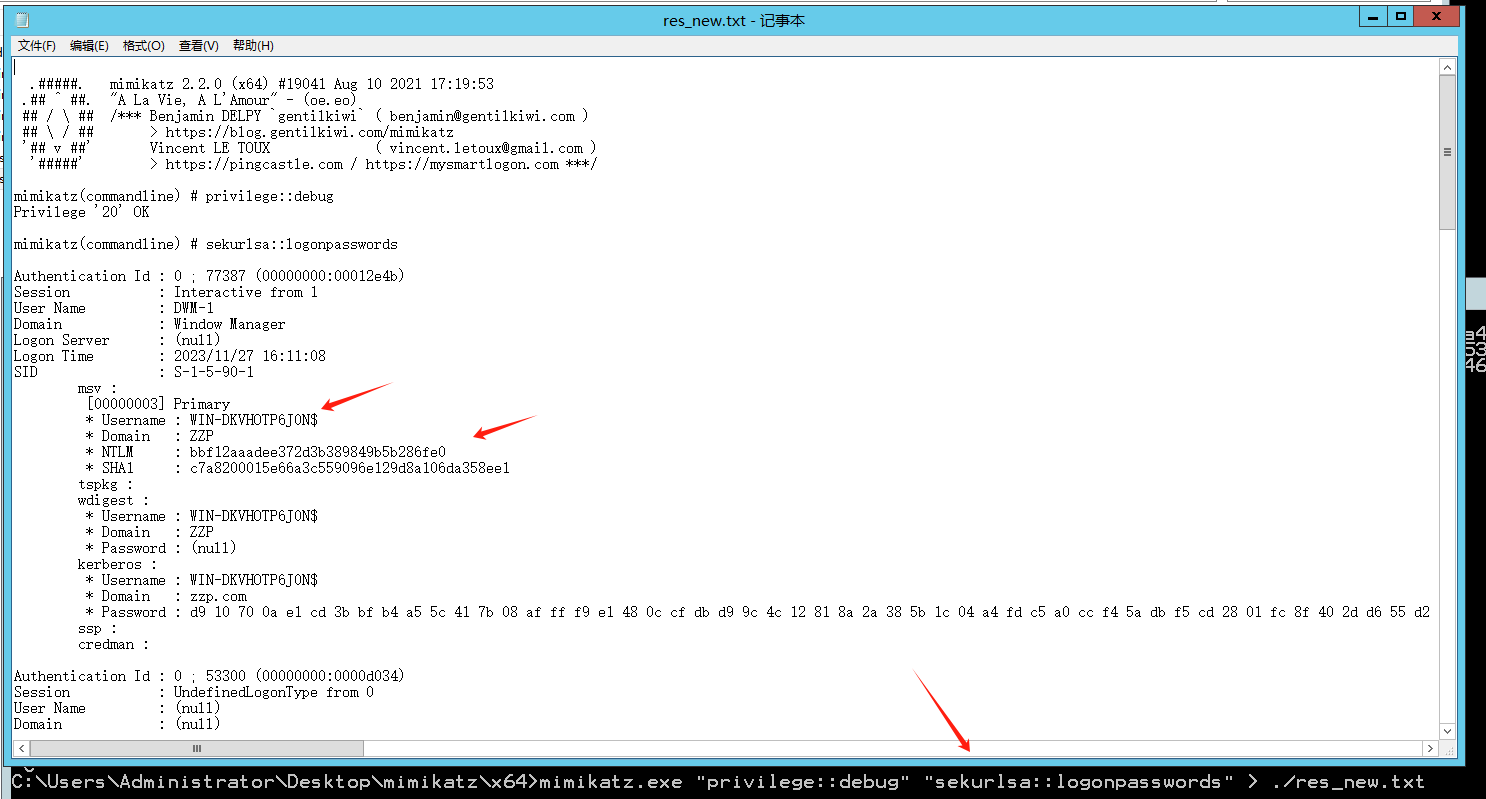Click the Window Manager domain value
Screen dimensions: 1486x799
[x=230, y=324]
